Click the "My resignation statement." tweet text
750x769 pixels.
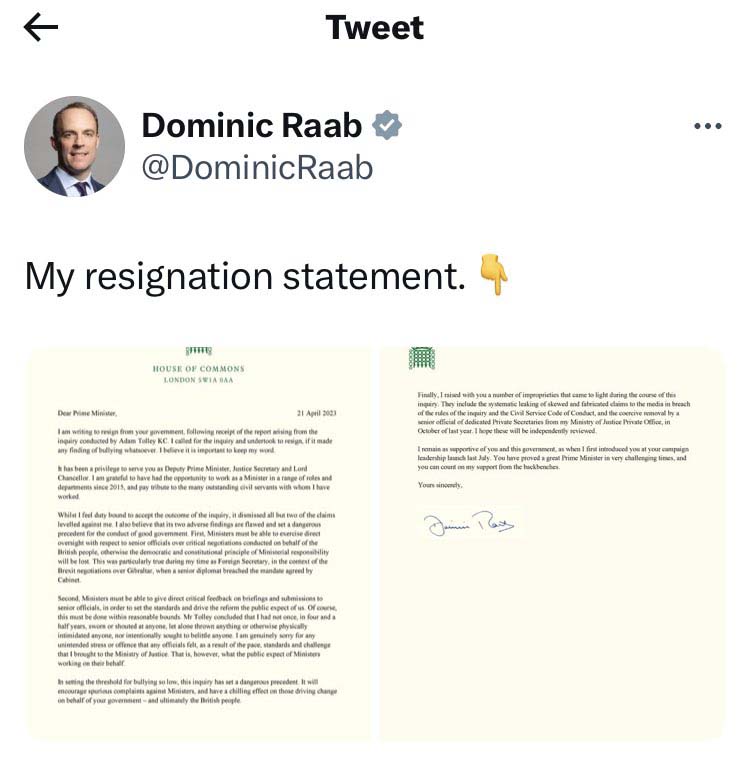(x=245, y=275)
